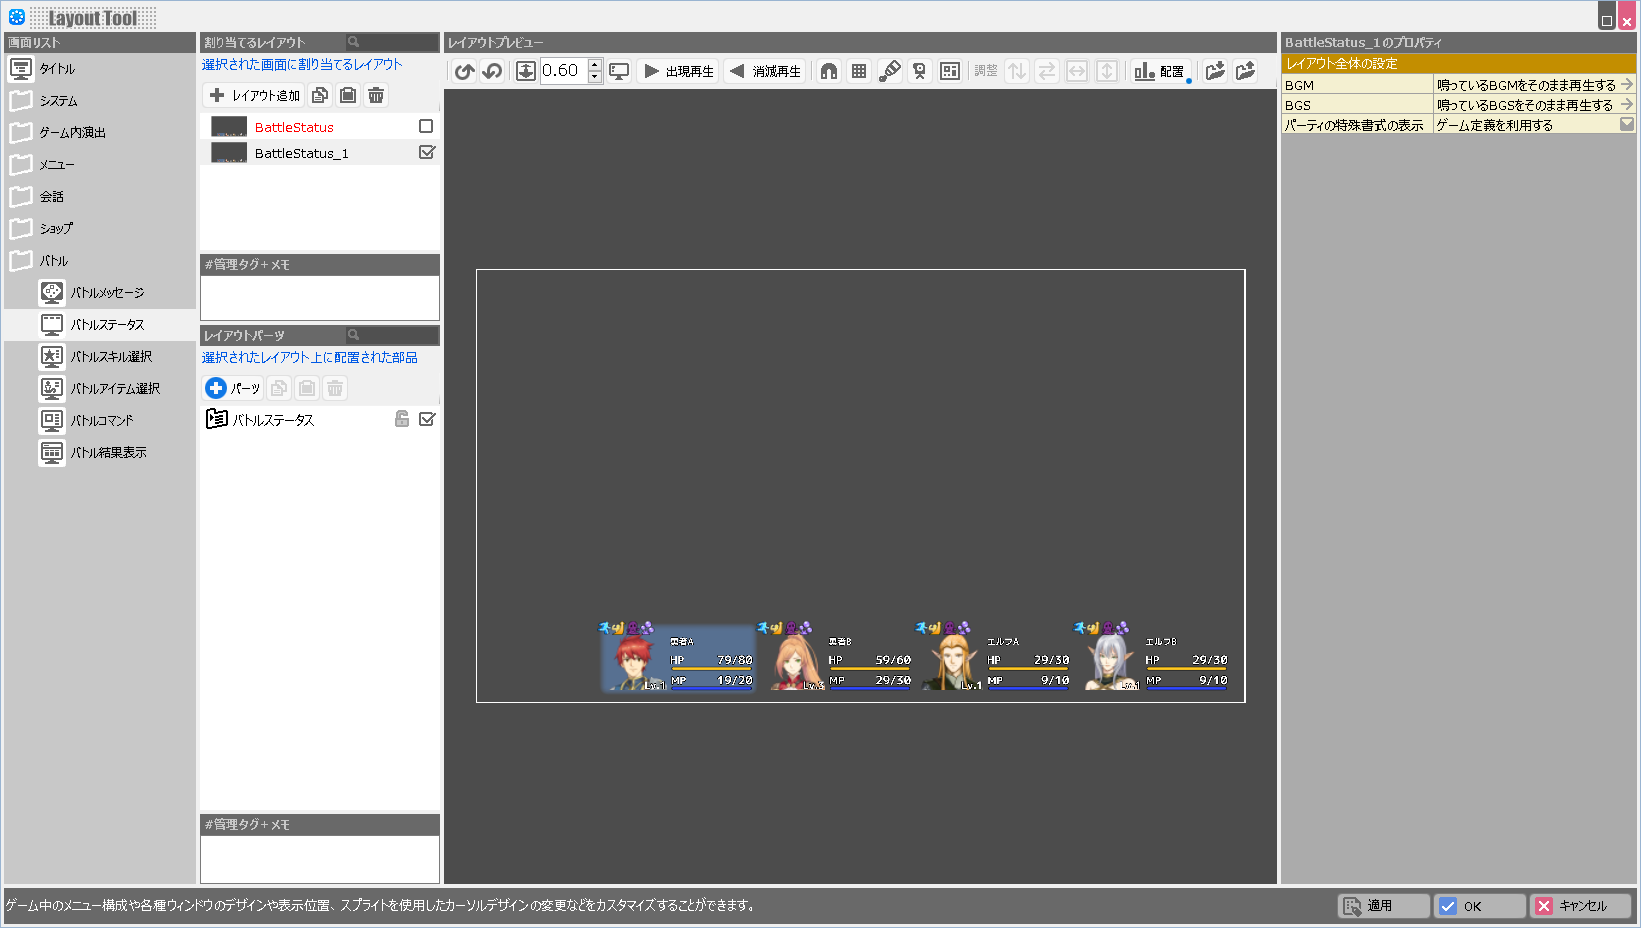The image size is (1641, 928).
Task: Open the BGM setting arrow
Action: 1626,85
